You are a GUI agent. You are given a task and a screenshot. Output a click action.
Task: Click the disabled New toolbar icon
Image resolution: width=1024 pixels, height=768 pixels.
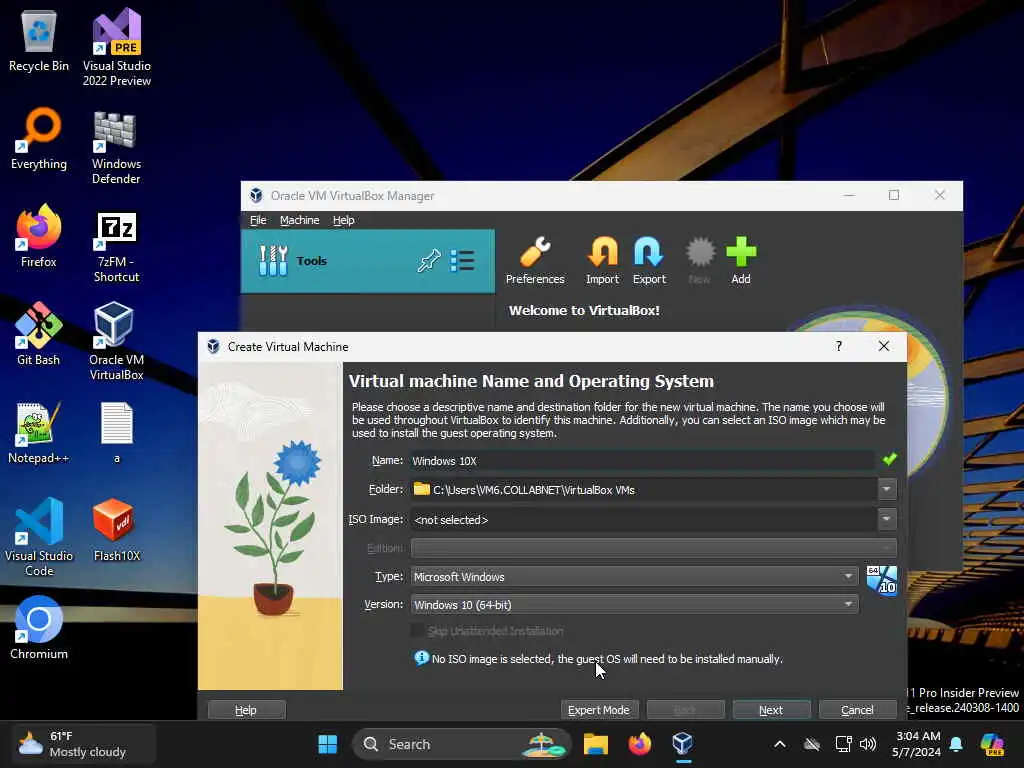pyautogui.click(x=699, y=261)
